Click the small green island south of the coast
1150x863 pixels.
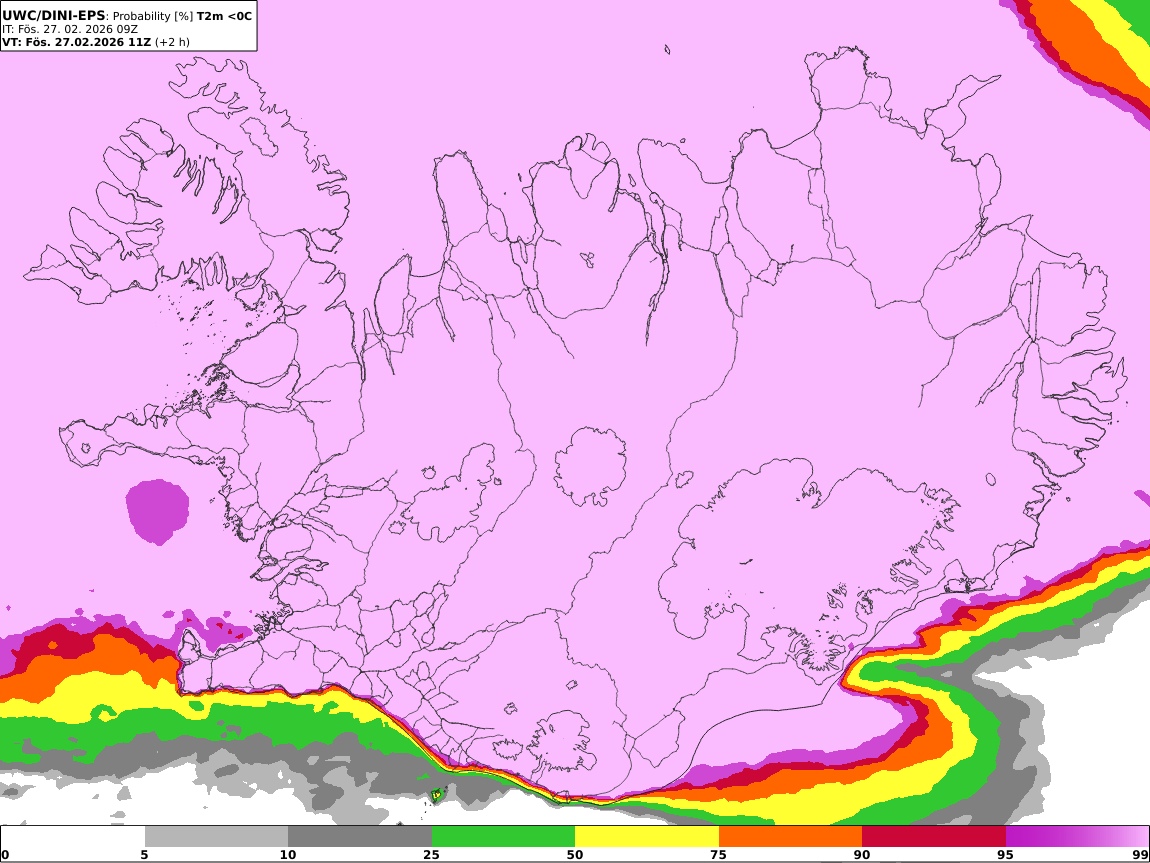coord(437,794)
